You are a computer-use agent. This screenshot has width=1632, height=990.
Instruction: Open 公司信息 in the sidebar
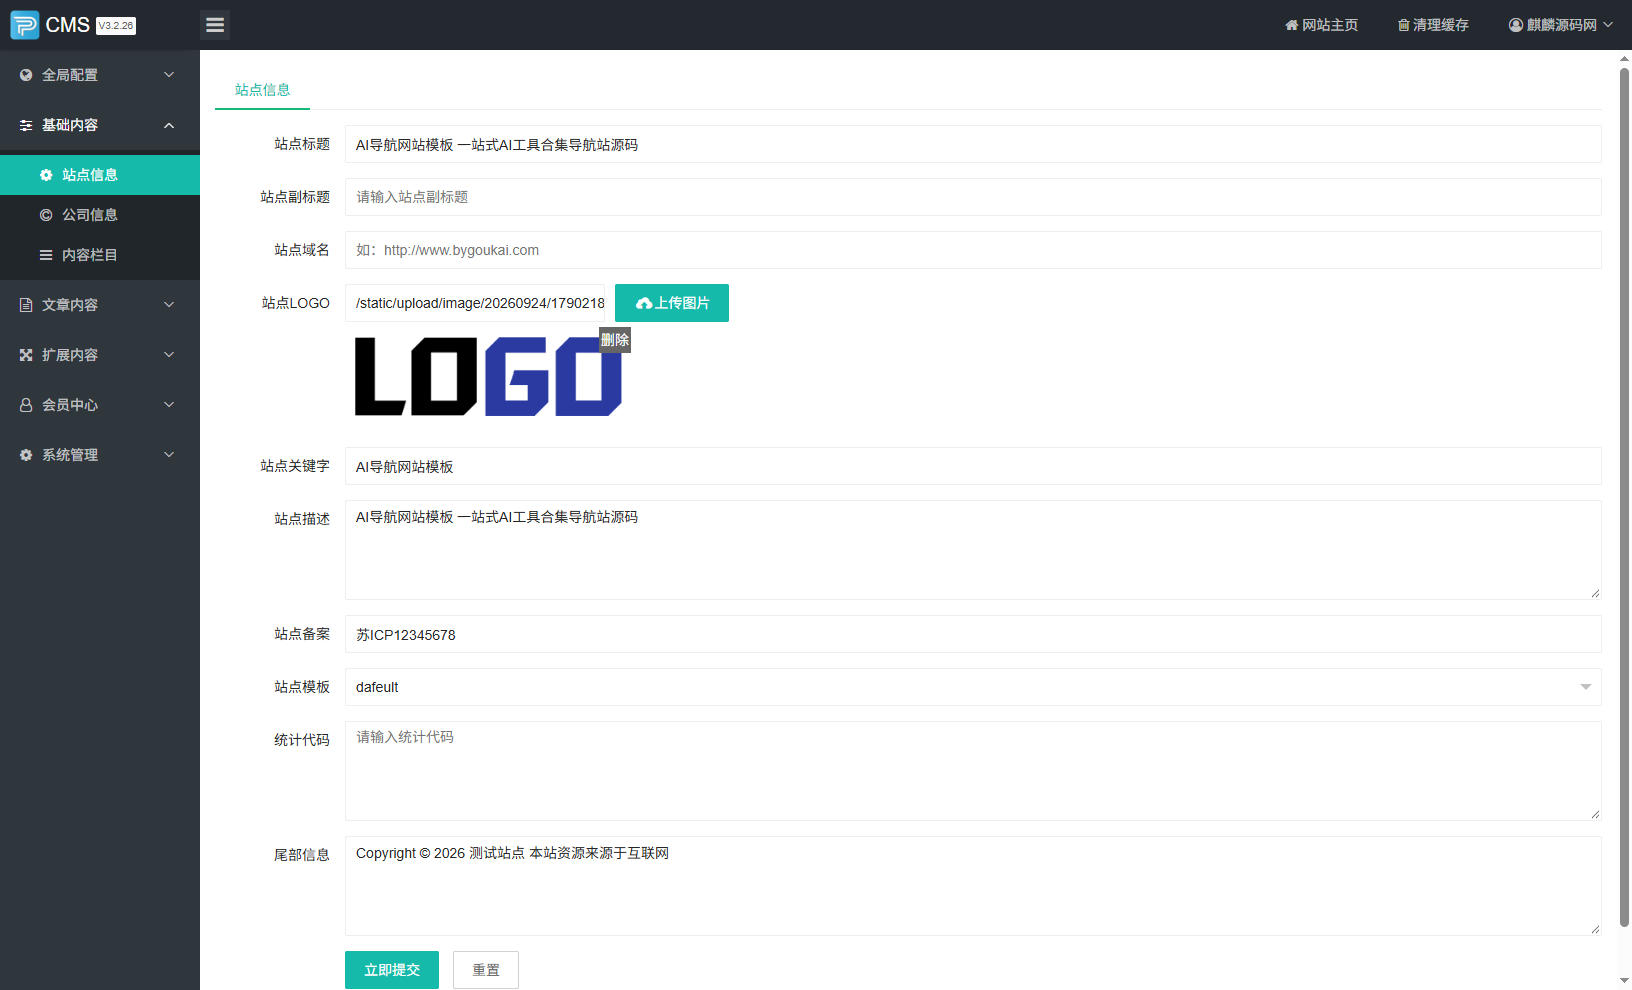(x=100, y=215)
